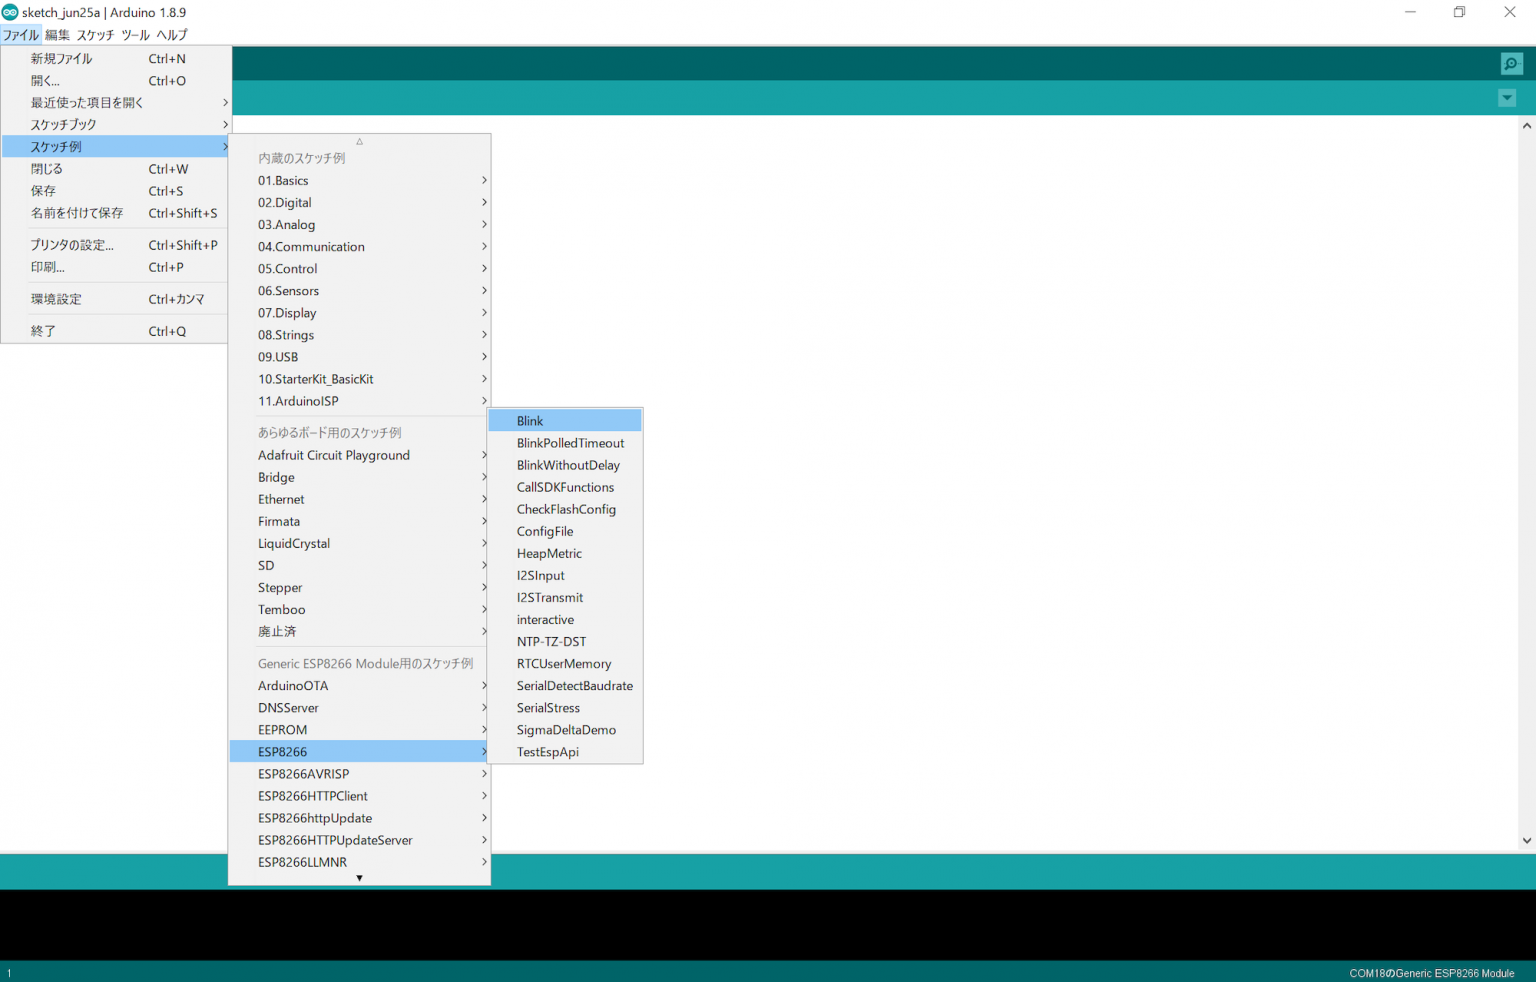Open the BlinkWithoutDelay example
This screenshot has height=982, width=1536.
(567, 465)
